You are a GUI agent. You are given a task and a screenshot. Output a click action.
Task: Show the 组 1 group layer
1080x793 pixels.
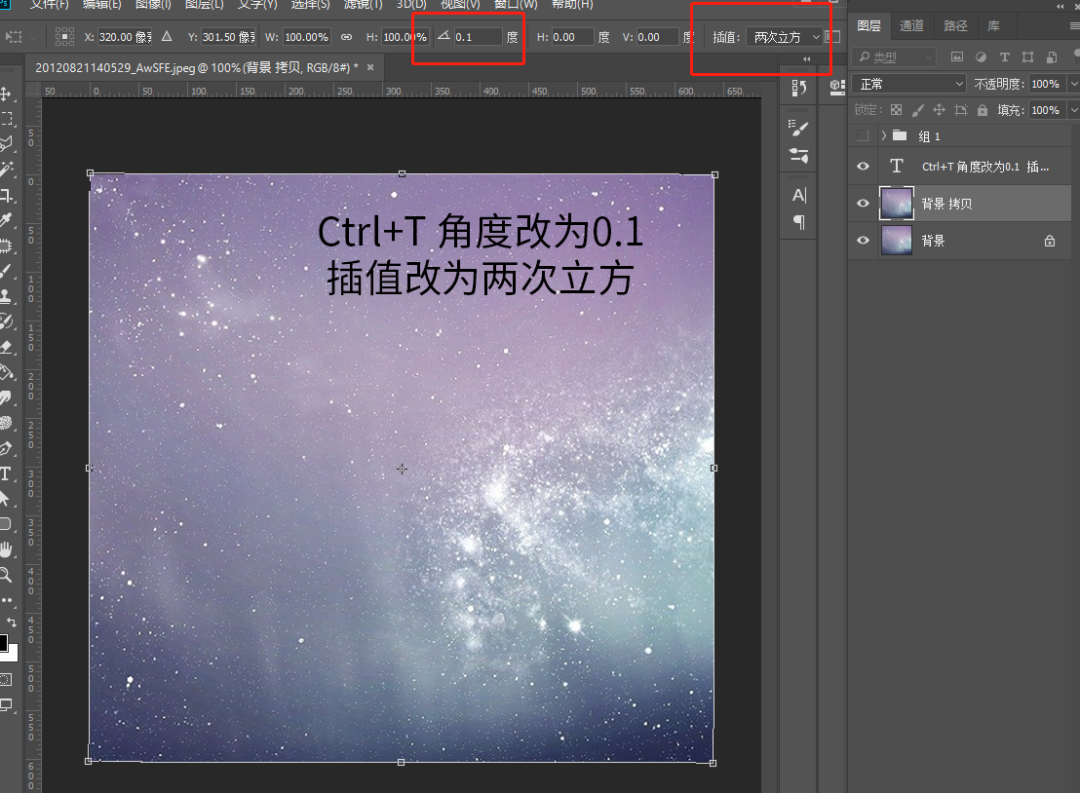click(863, 136)
